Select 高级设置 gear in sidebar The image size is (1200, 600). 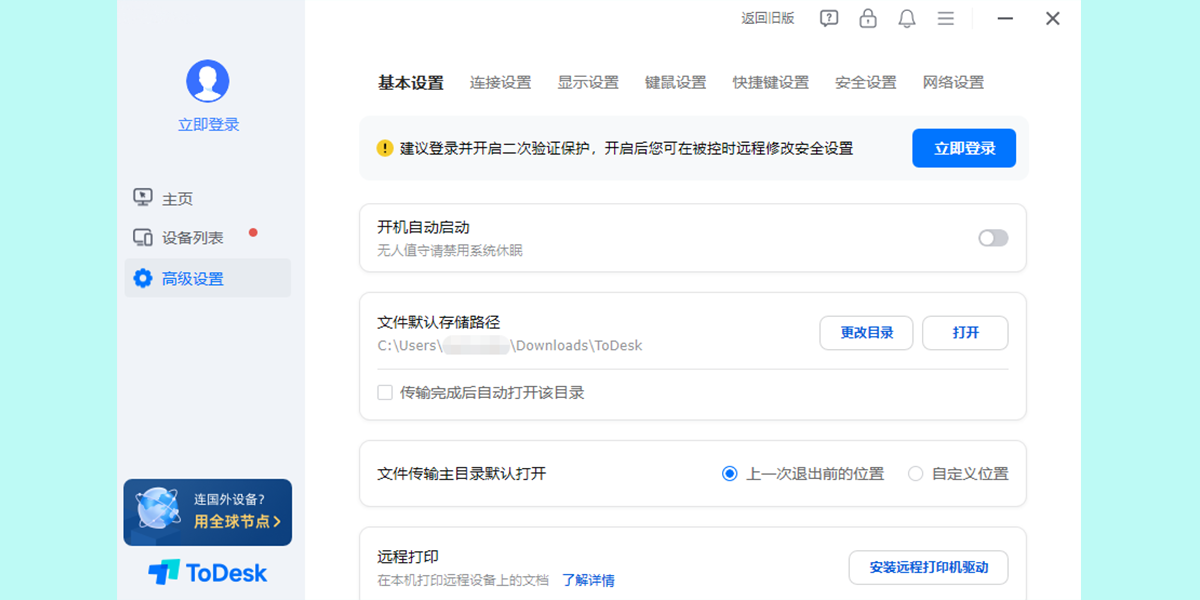click(x=143, y=279)
